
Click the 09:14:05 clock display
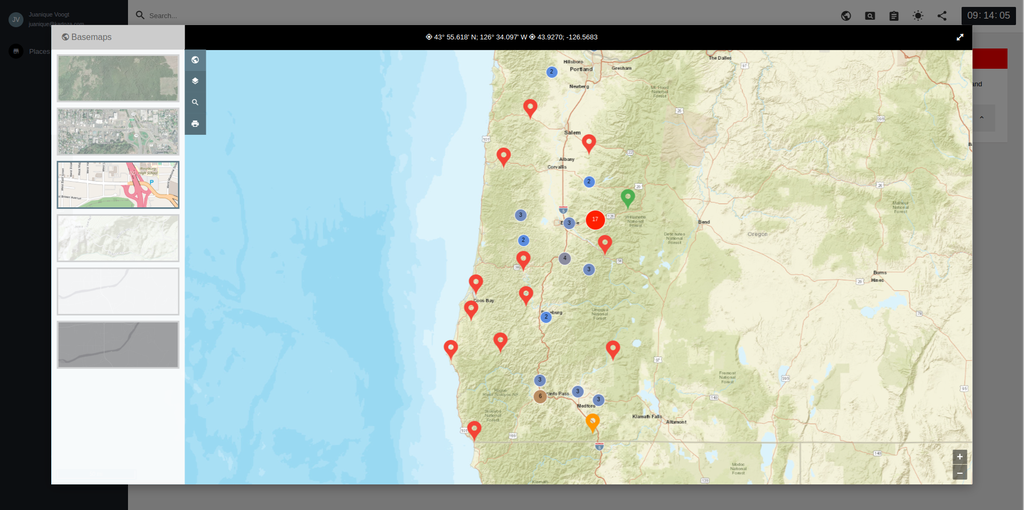[x=989, y=16]
